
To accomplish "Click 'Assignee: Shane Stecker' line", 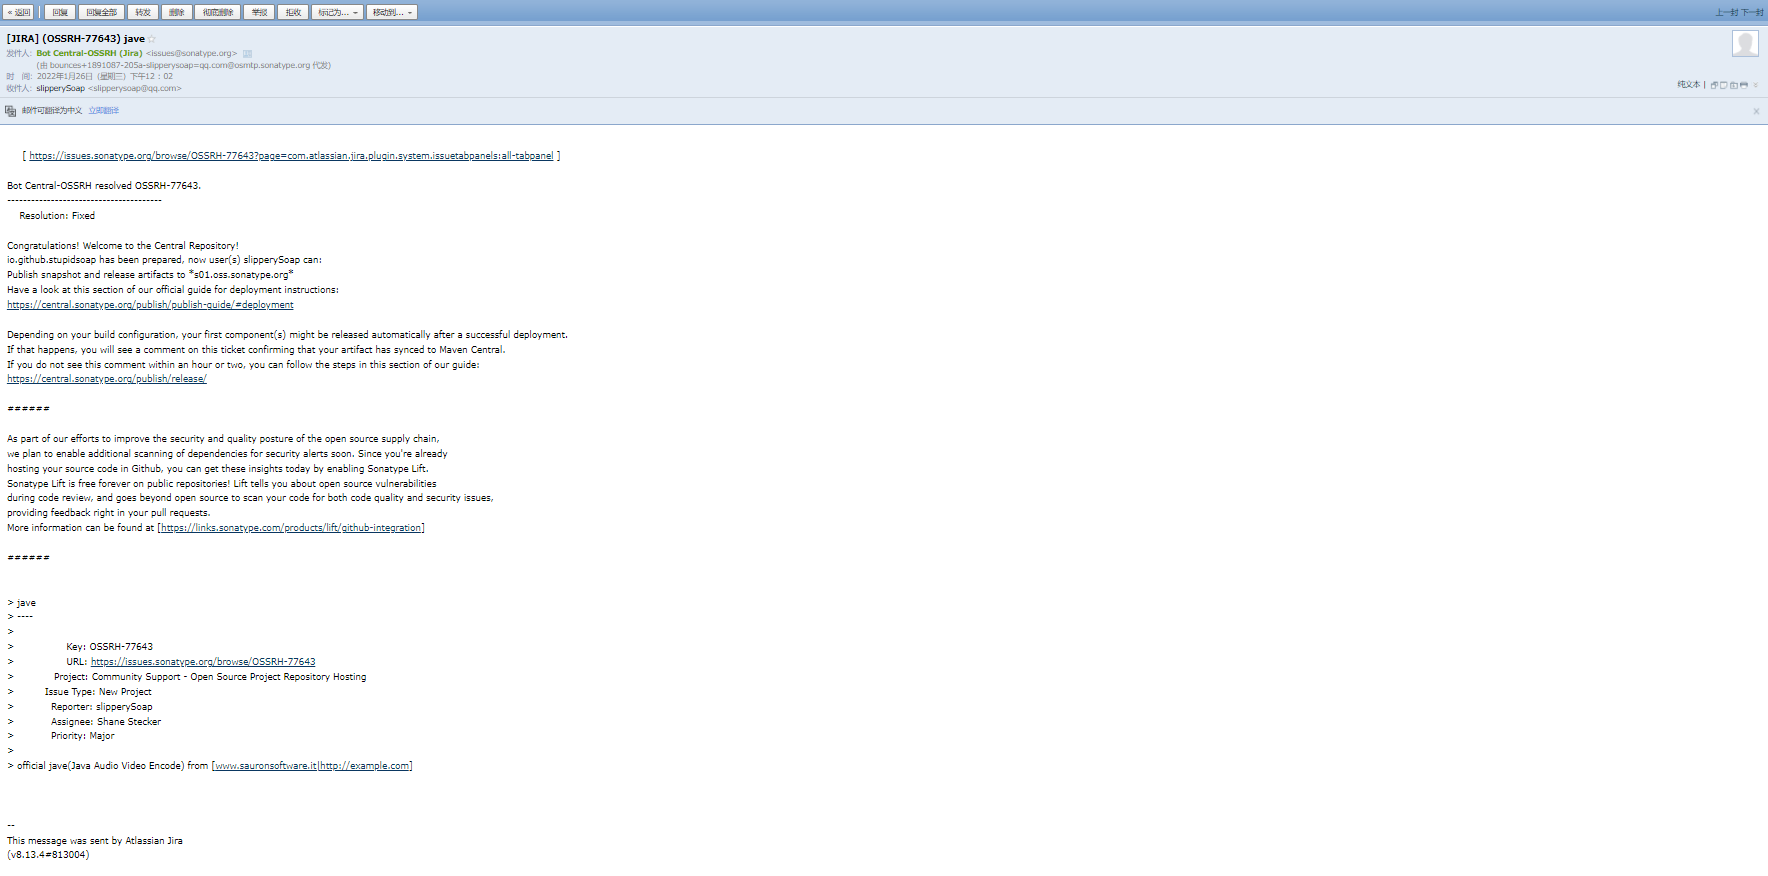I will tap(106, 722).
